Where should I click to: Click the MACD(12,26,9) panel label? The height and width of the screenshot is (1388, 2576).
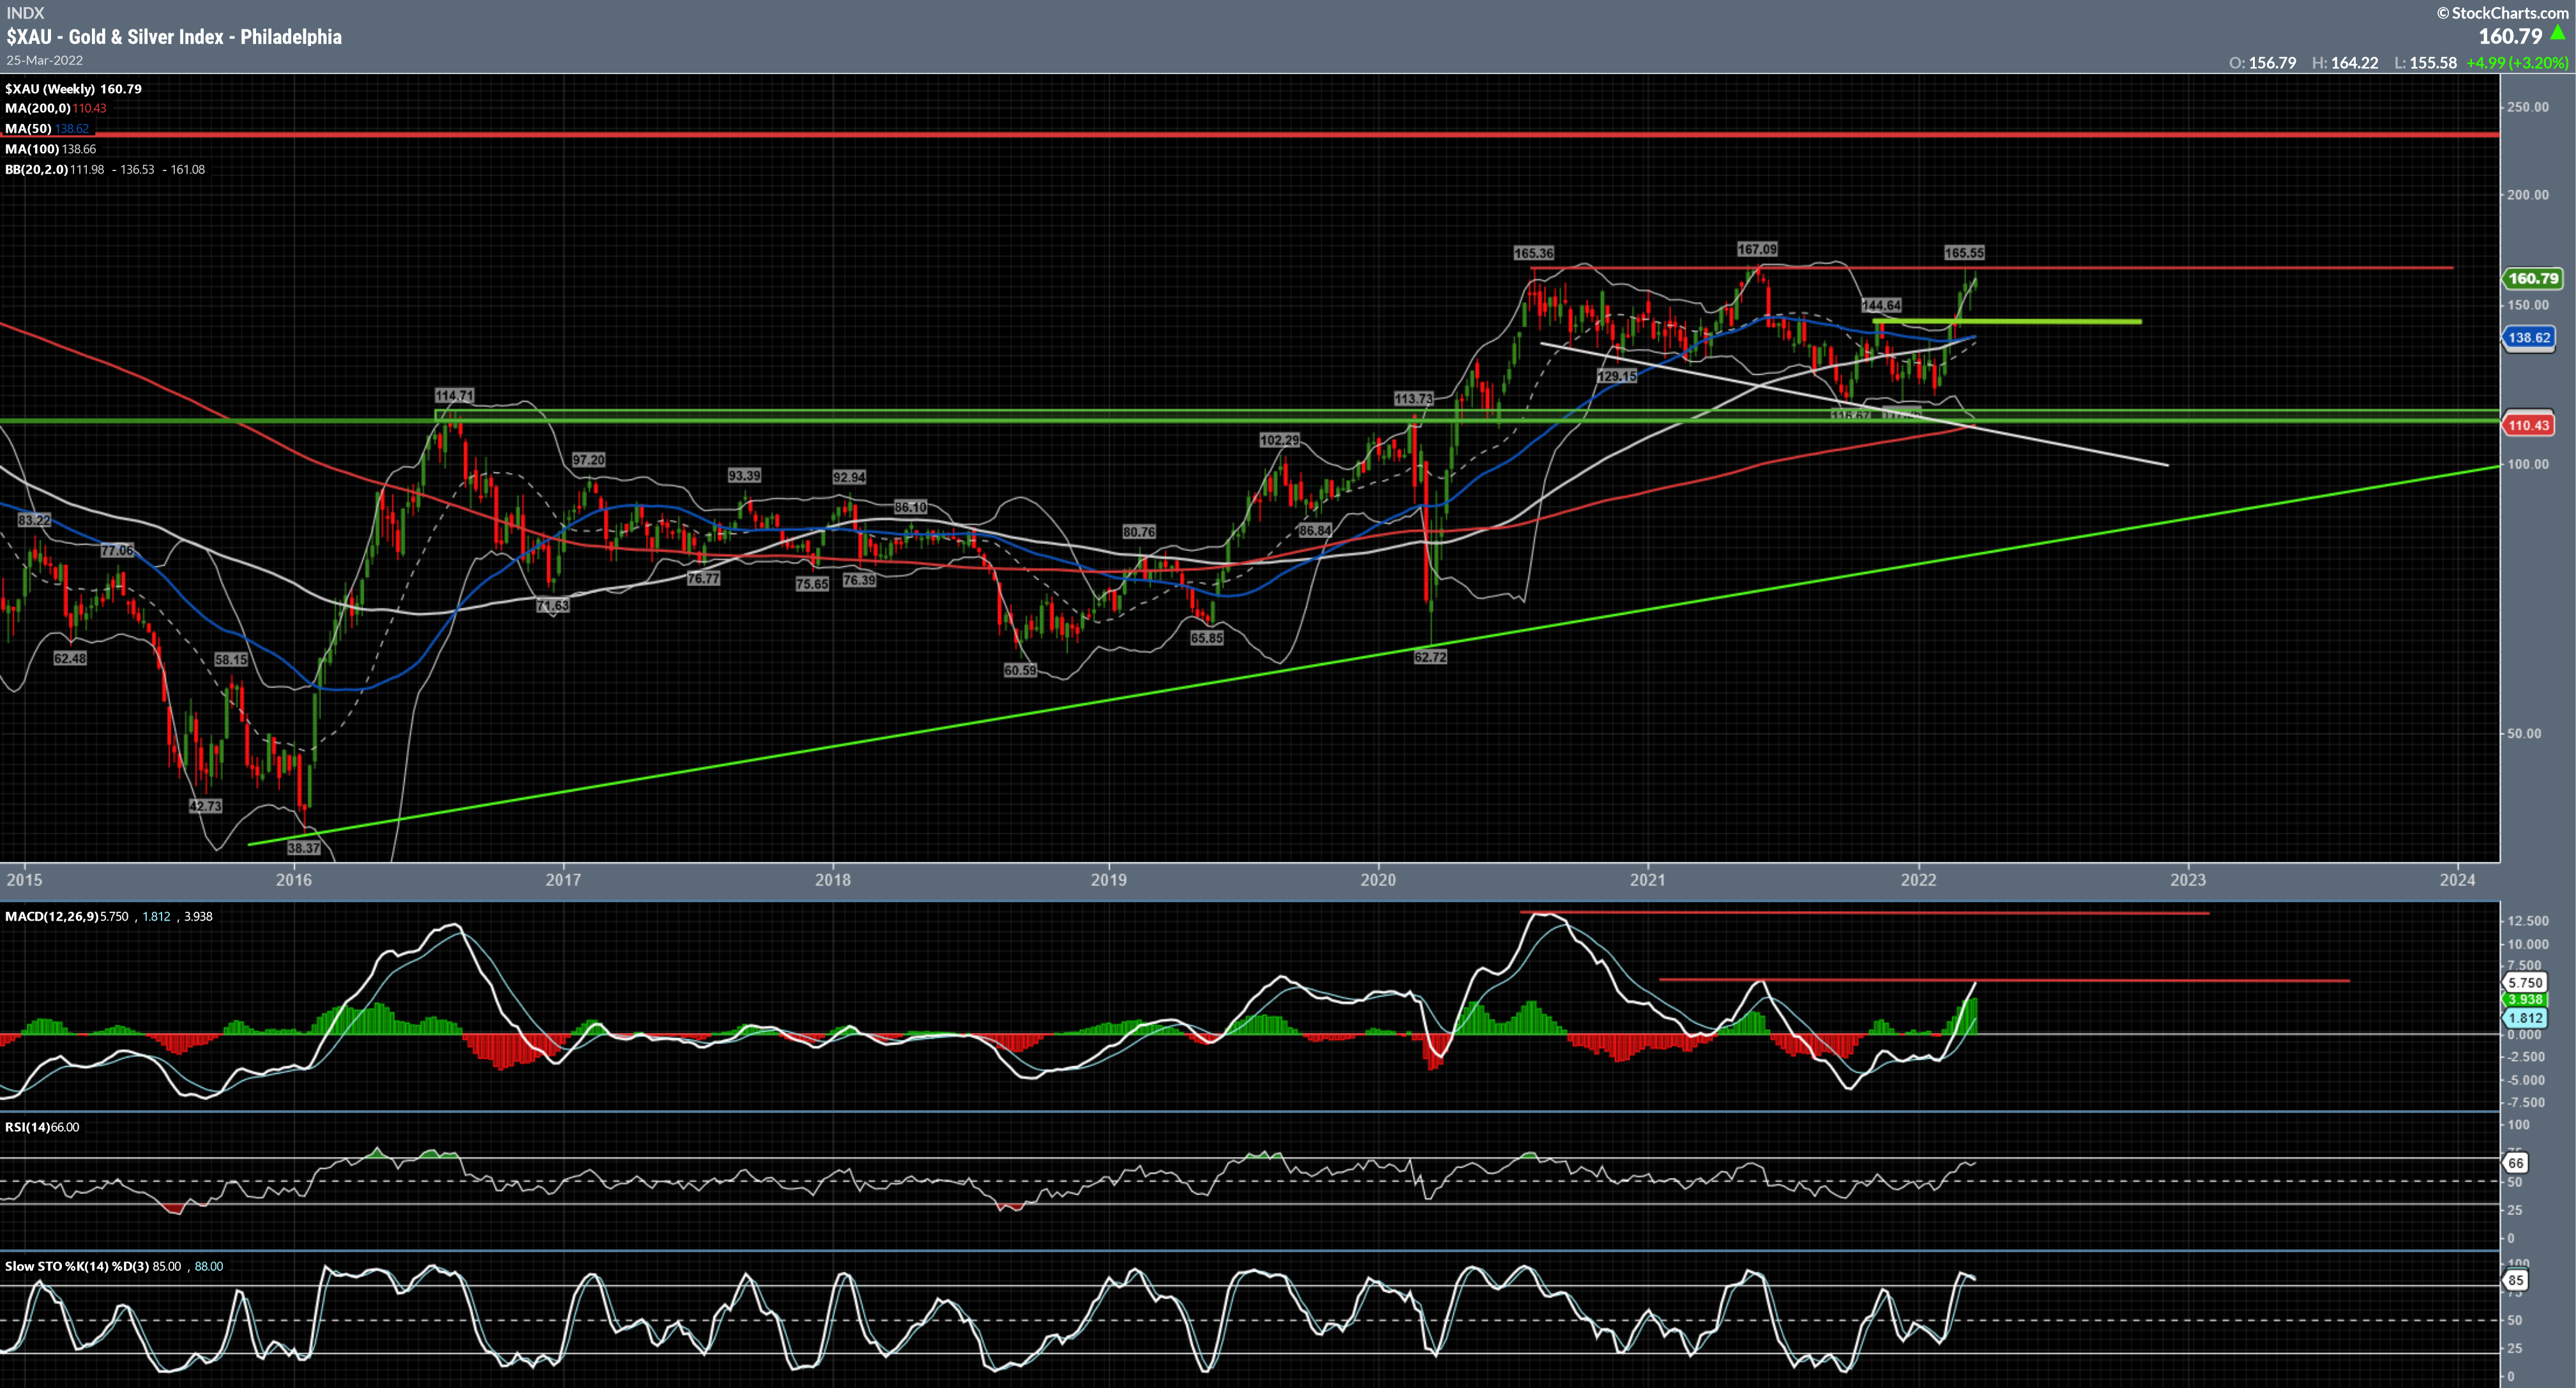[x=51, y=916]
